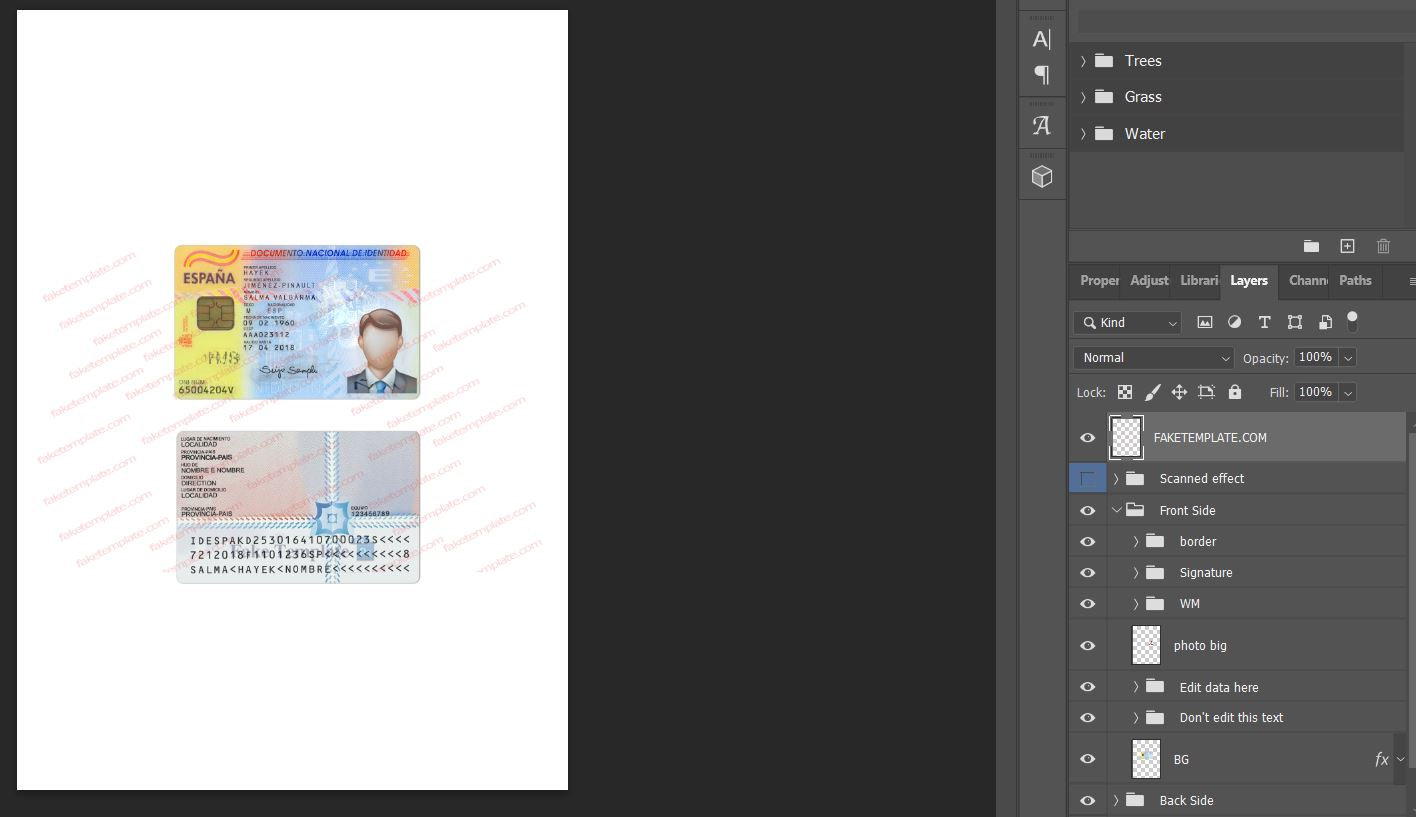Image resolution: width=1416 pixels, height=817 pixels.
Task: Open the 3D cube panel icon
Action: [1041, 177]
